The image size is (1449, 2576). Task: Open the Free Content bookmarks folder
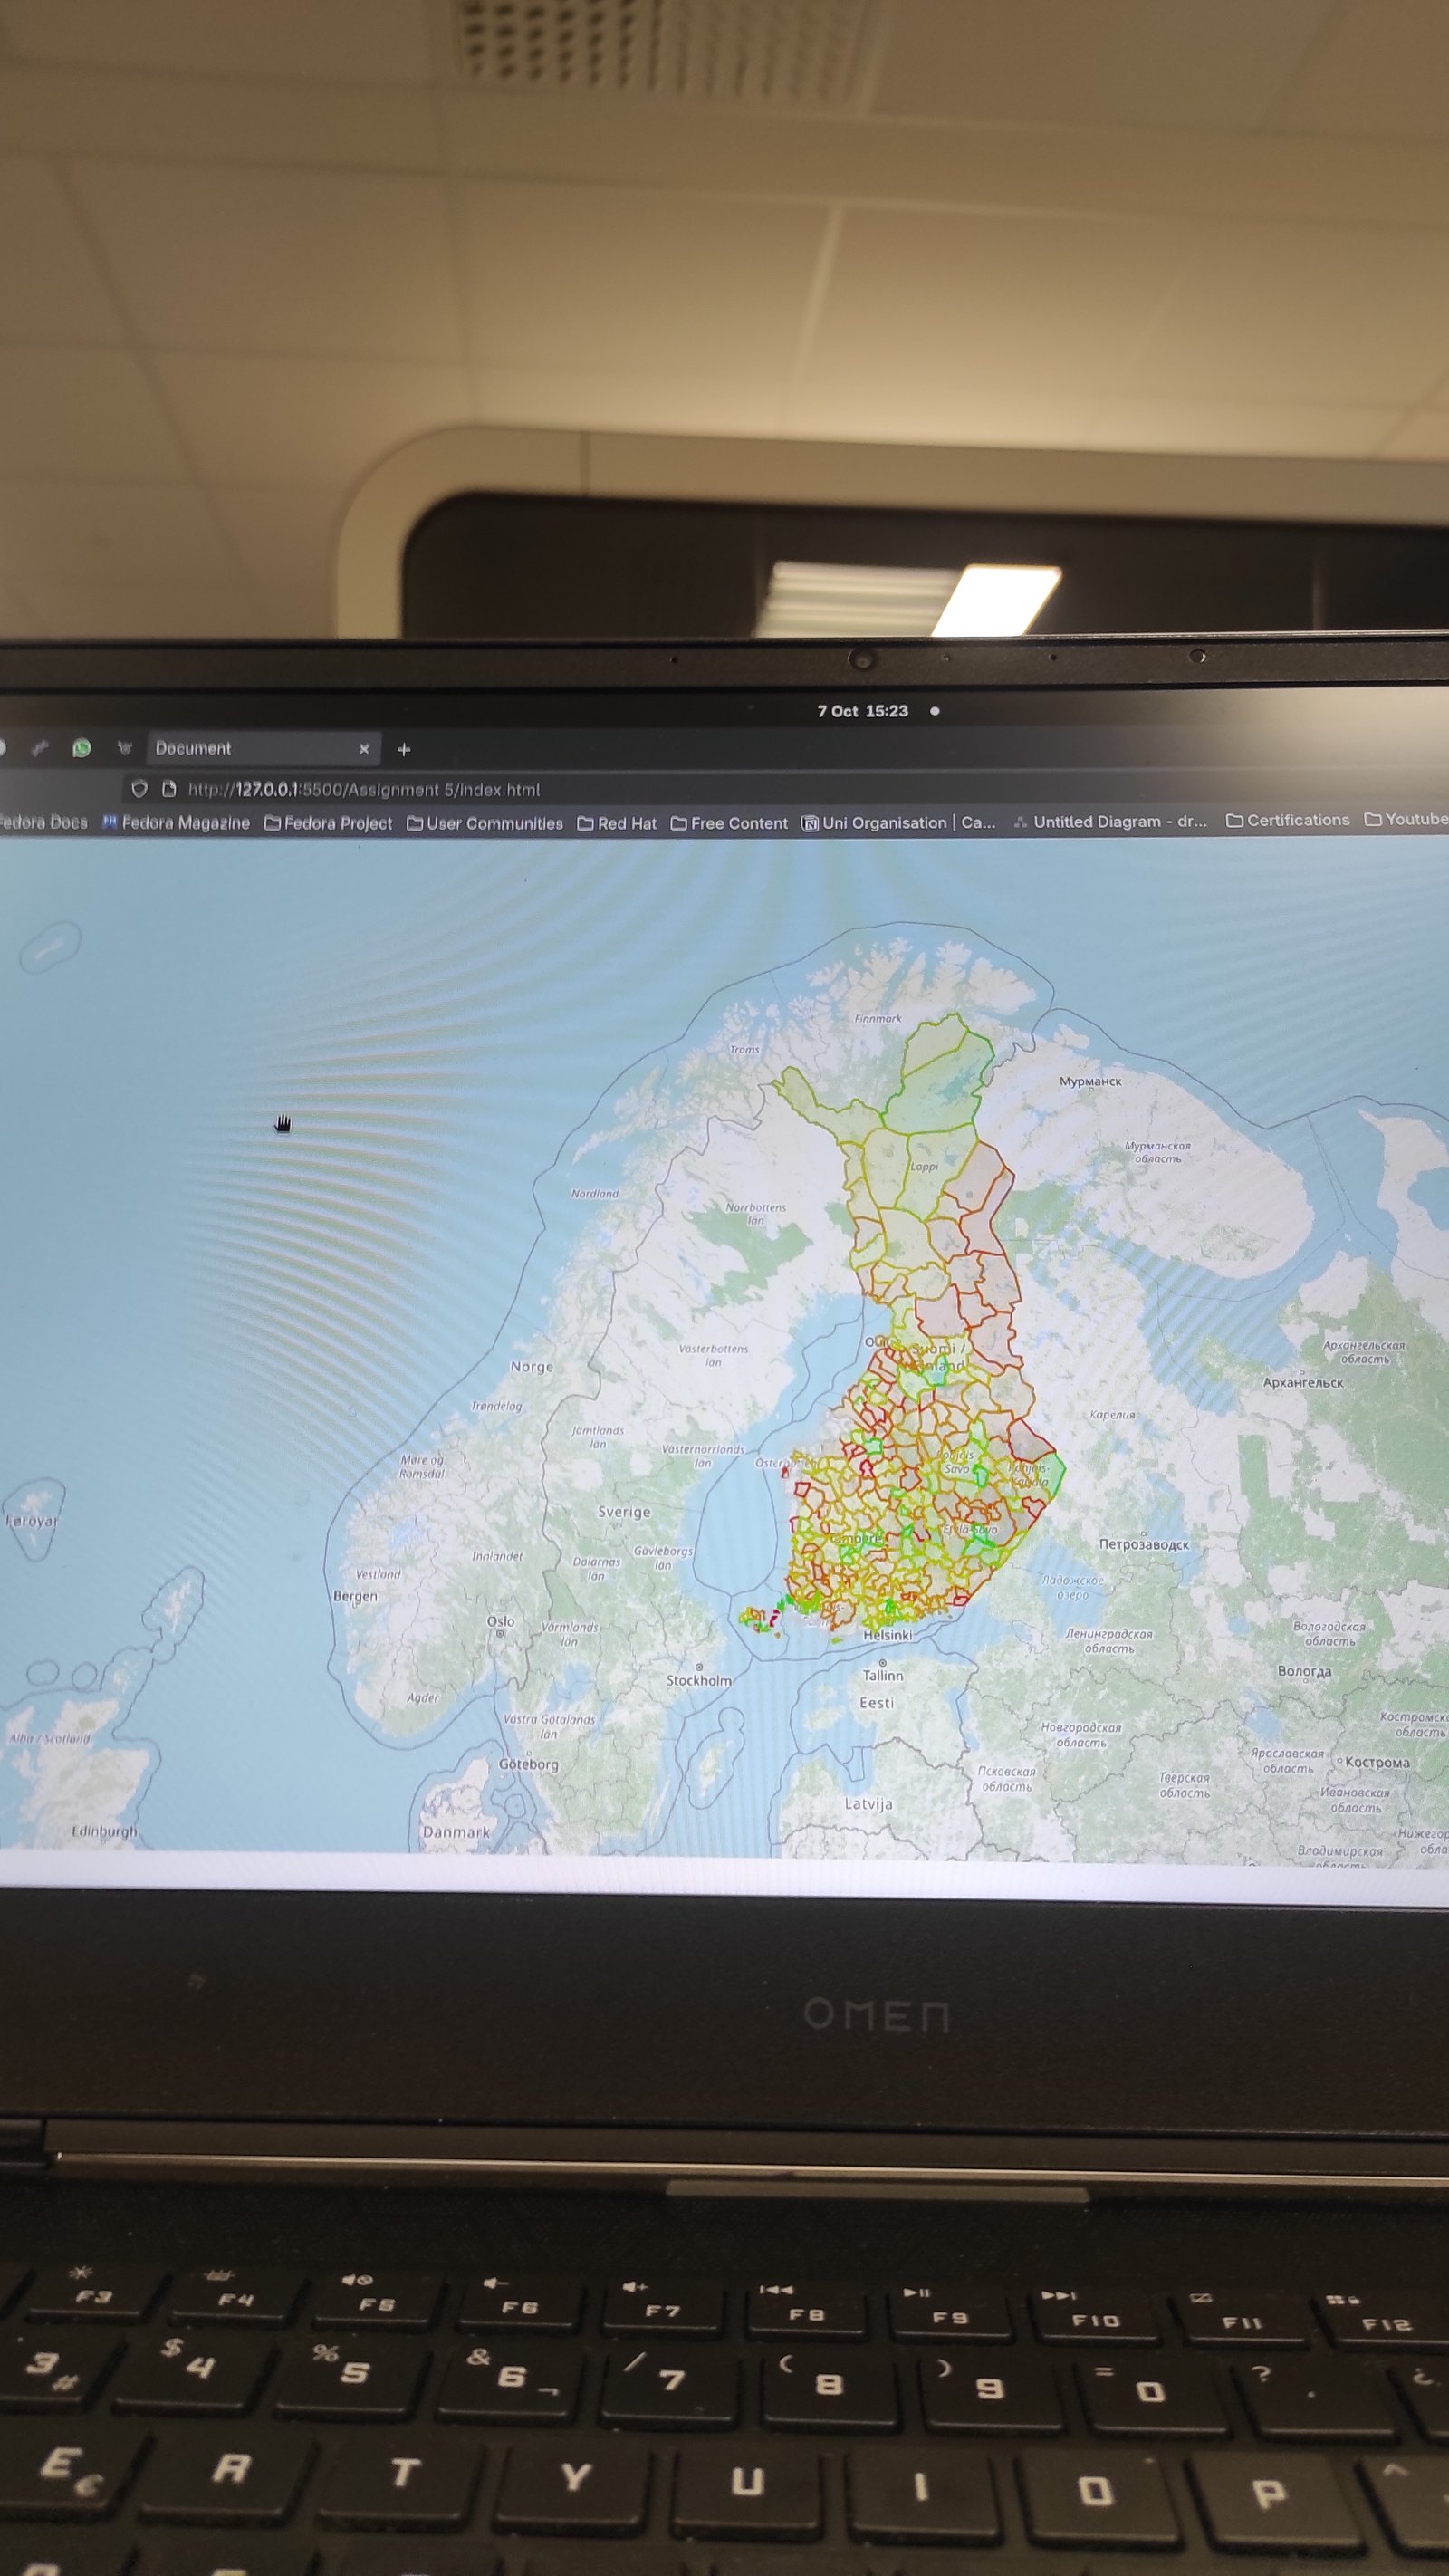[729, 824]
